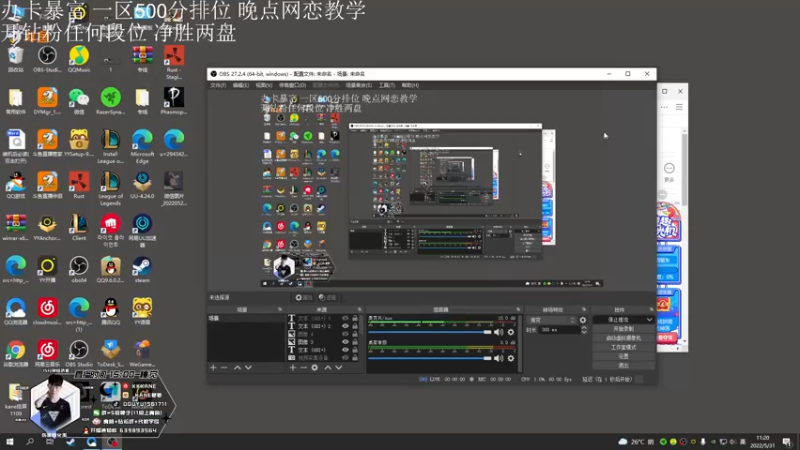Open OBS Settings from the controls panel
Viewport: 800px width, 450px height.
[x=623, y=357]
